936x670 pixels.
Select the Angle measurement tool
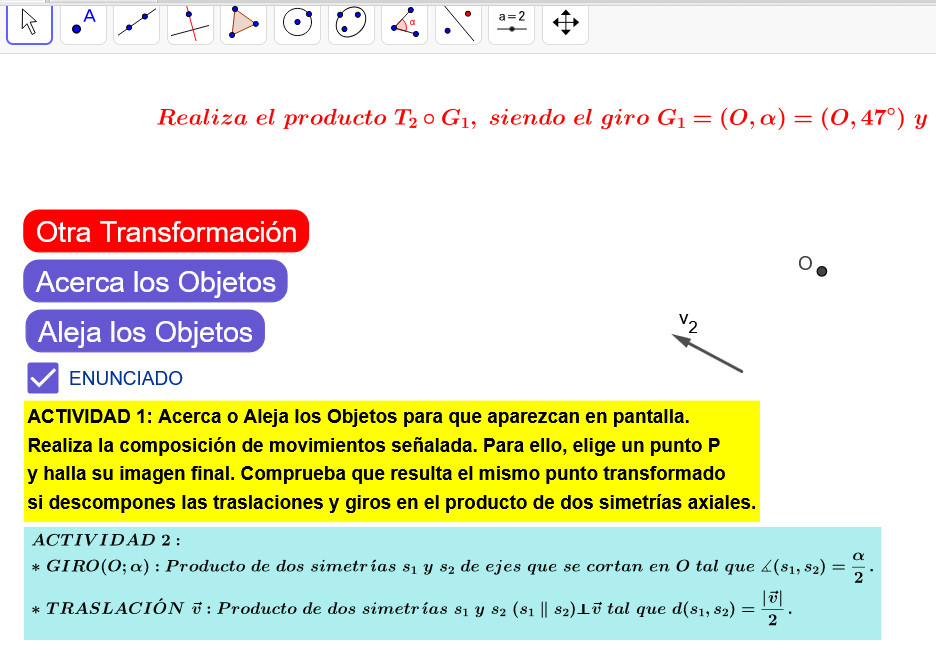[404, 24]
